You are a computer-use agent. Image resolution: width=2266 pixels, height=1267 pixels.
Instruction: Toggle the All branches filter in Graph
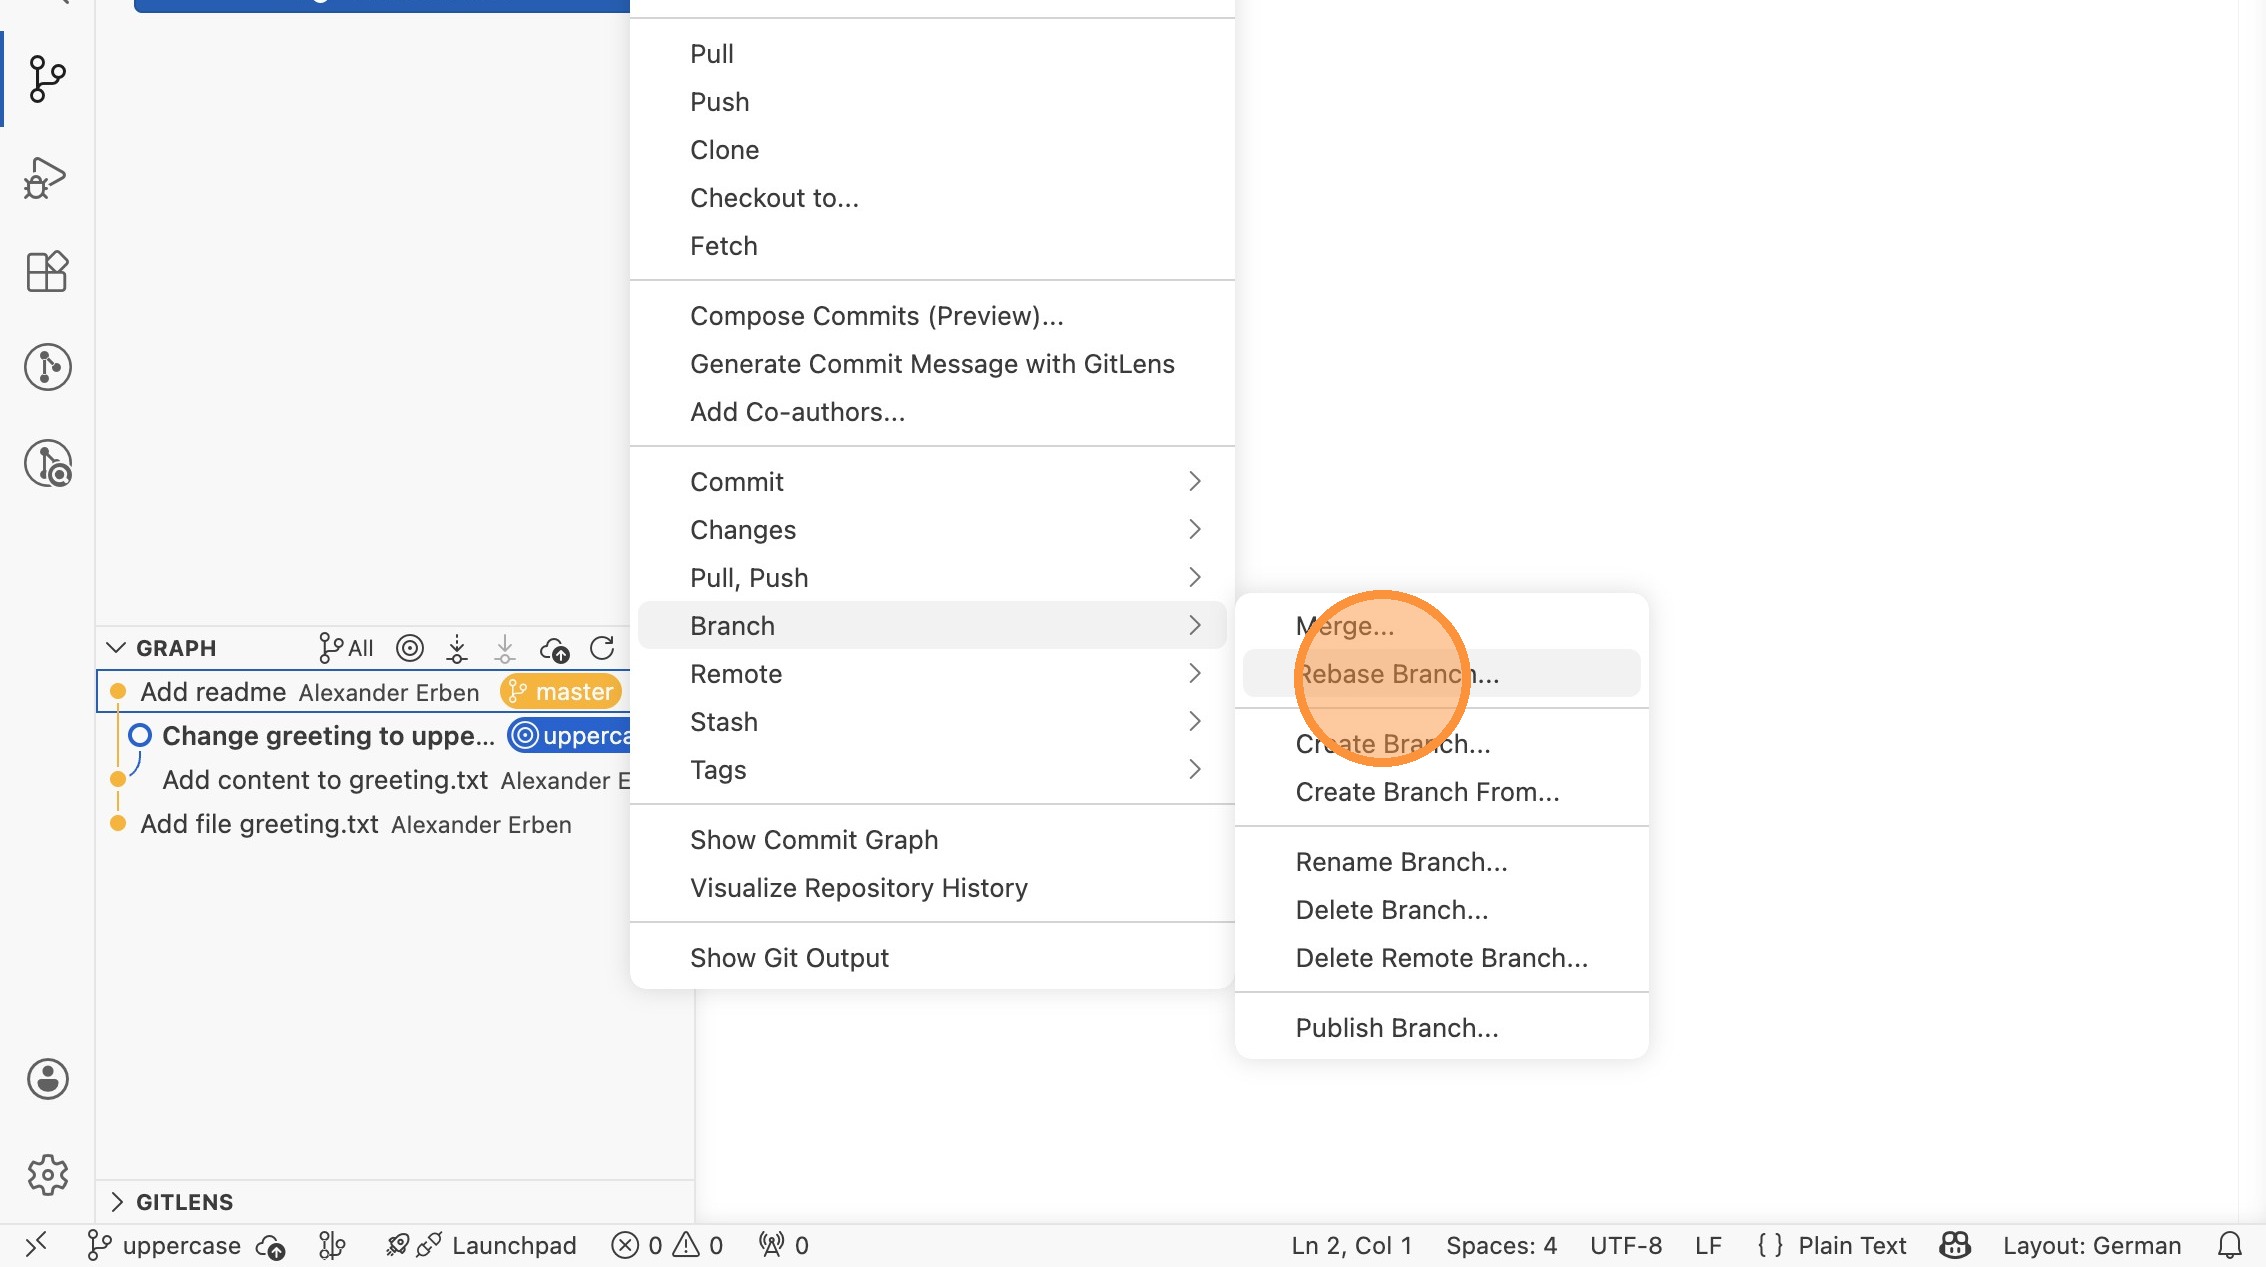pos(346,648)
